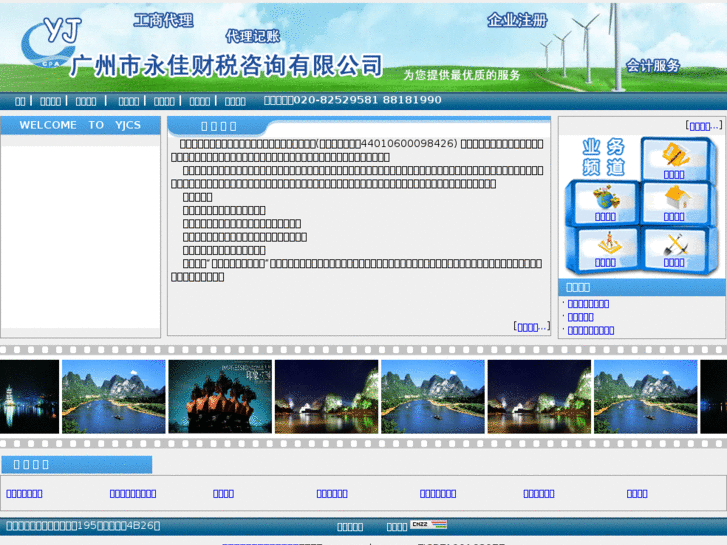Click the 工商代理 banner text
This screenshot has height=545, width=727.
coord(163,20)
